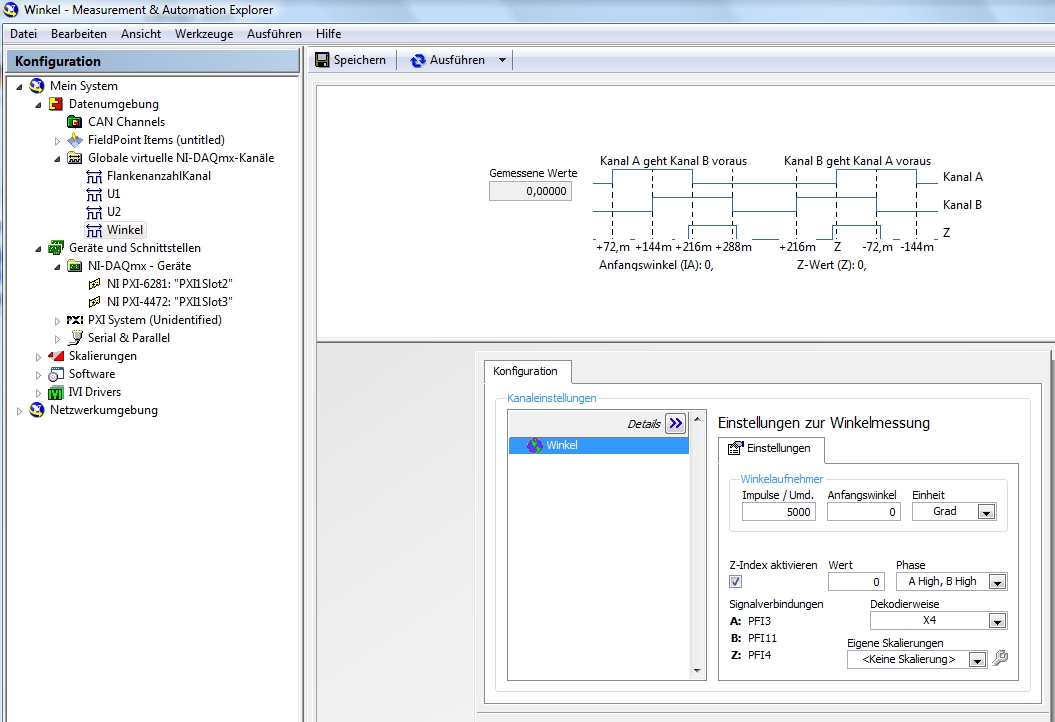Collapse the Mein System tree node
Viewport: 1055px width, 722px height.
[x=19, y=87]
